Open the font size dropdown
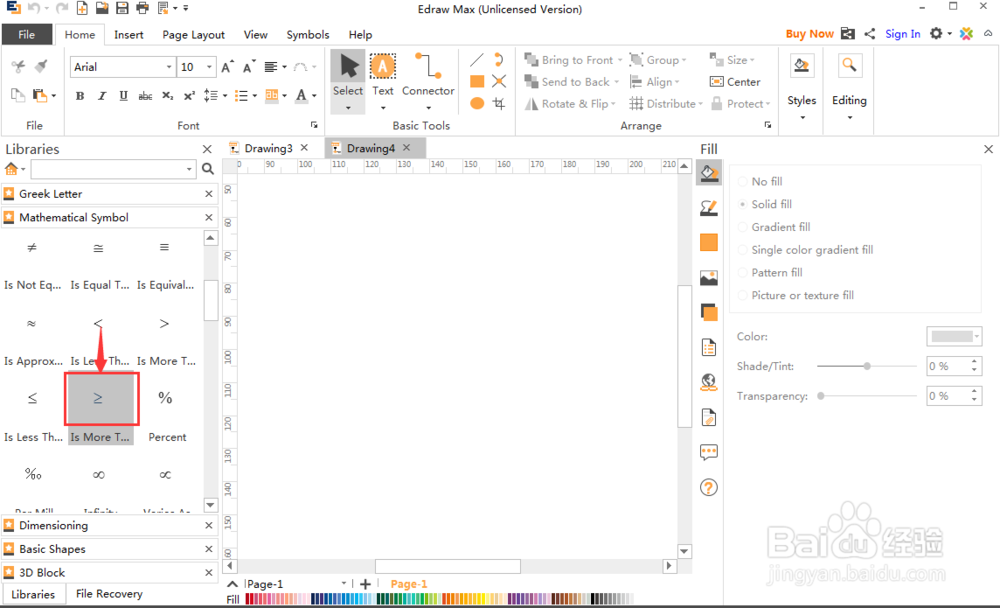Screen dimensions: 1000x608 pyautogui.click(x=209, y=67)
